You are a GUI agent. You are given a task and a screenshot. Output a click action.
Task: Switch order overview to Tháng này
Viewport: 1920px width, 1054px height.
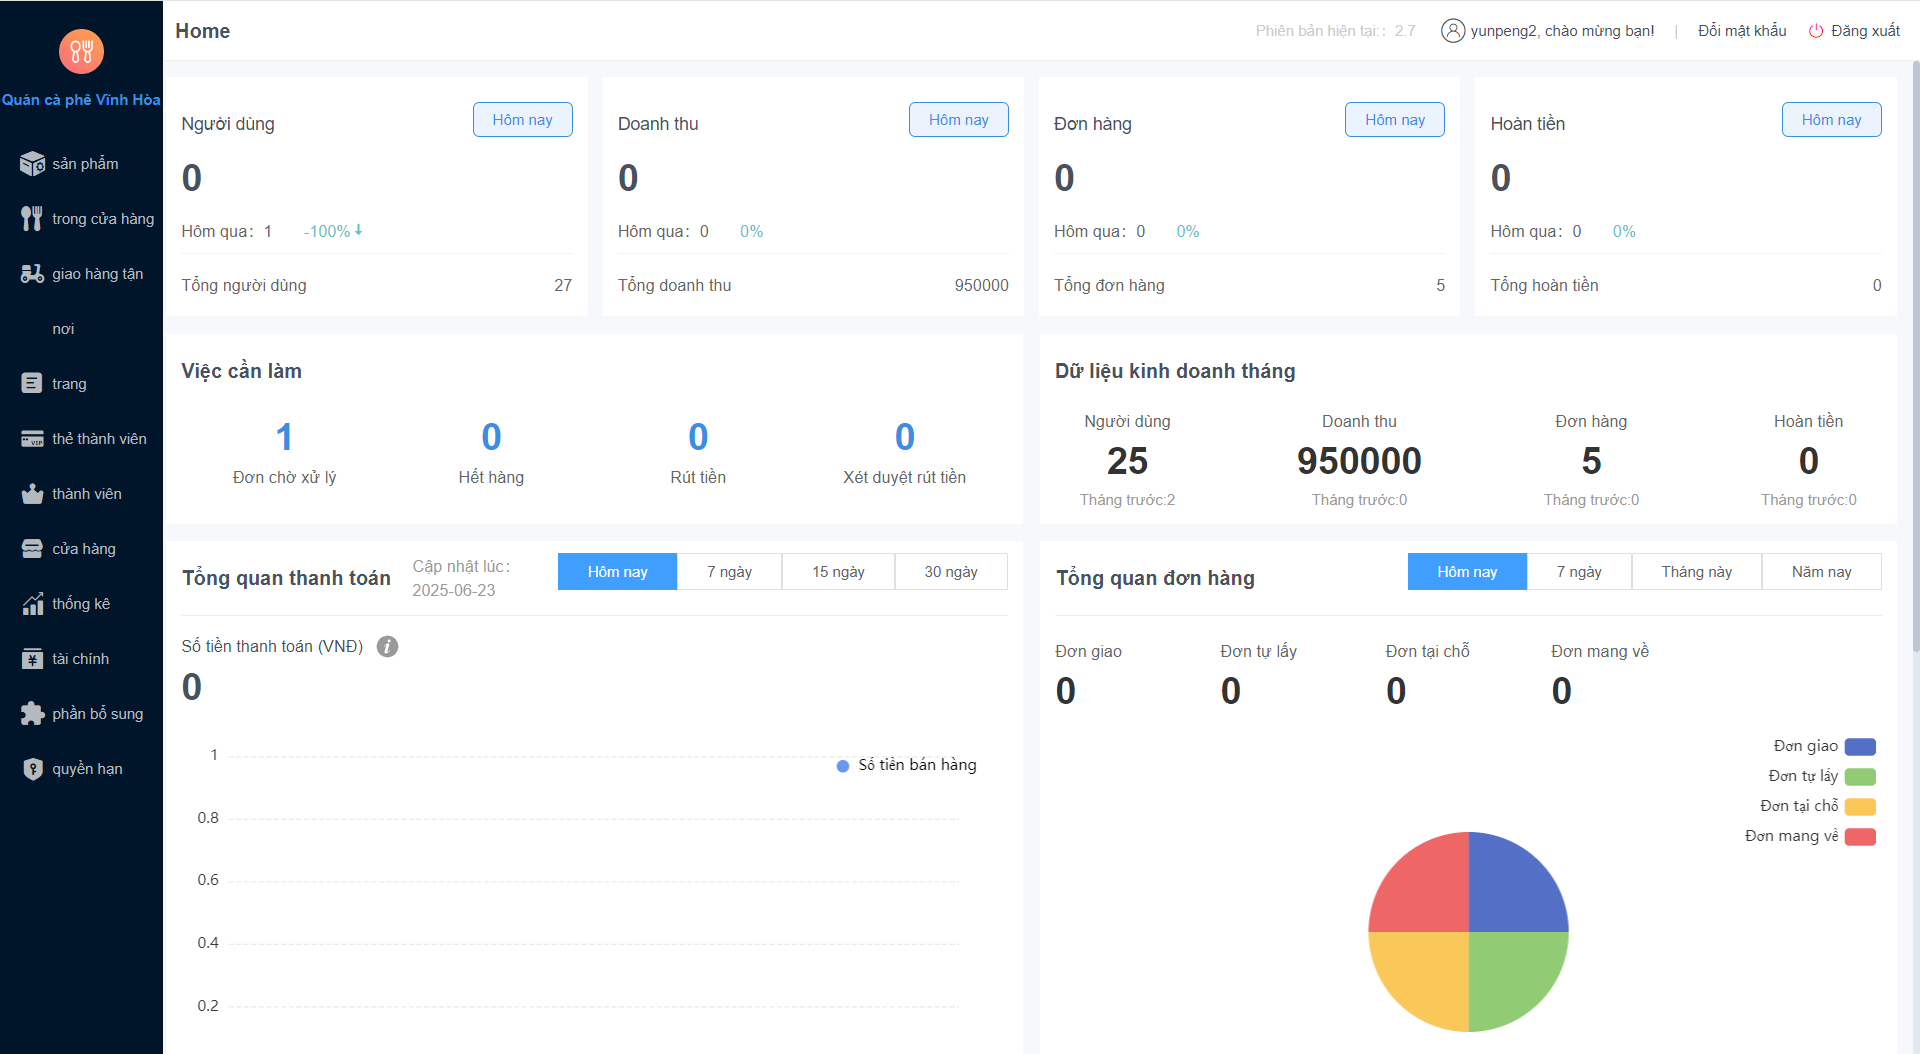pyautogui.click(x=1696, y=572)
